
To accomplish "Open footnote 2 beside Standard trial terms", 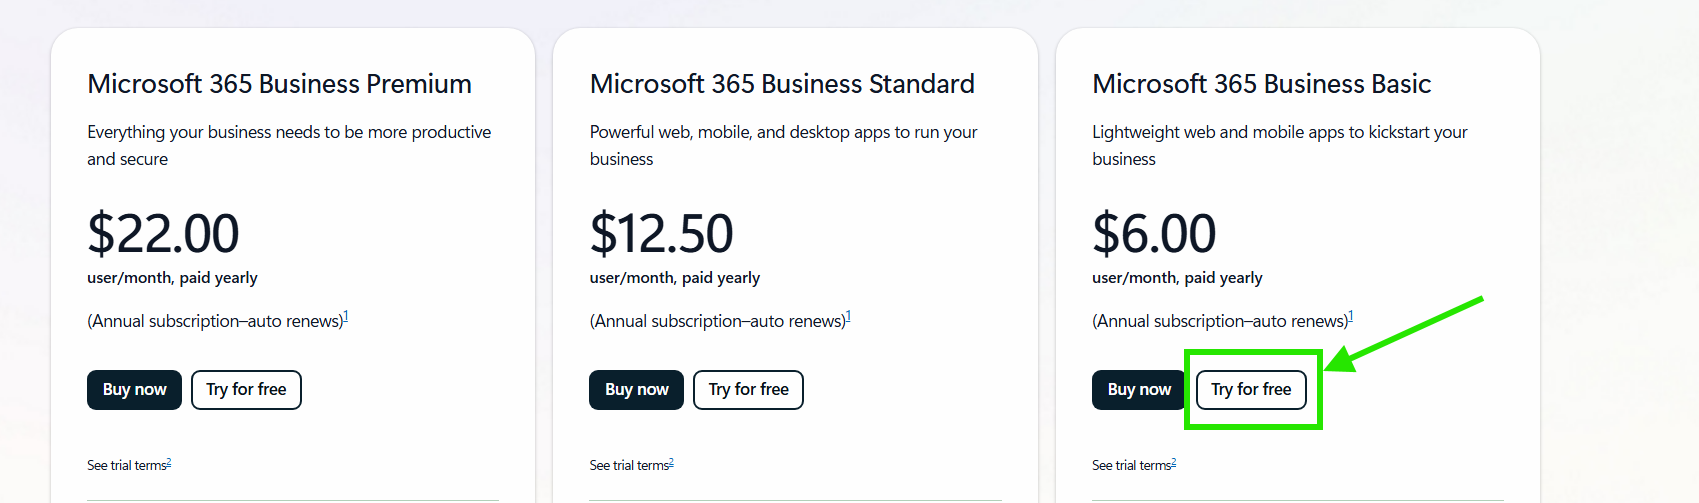I will 671,462.
